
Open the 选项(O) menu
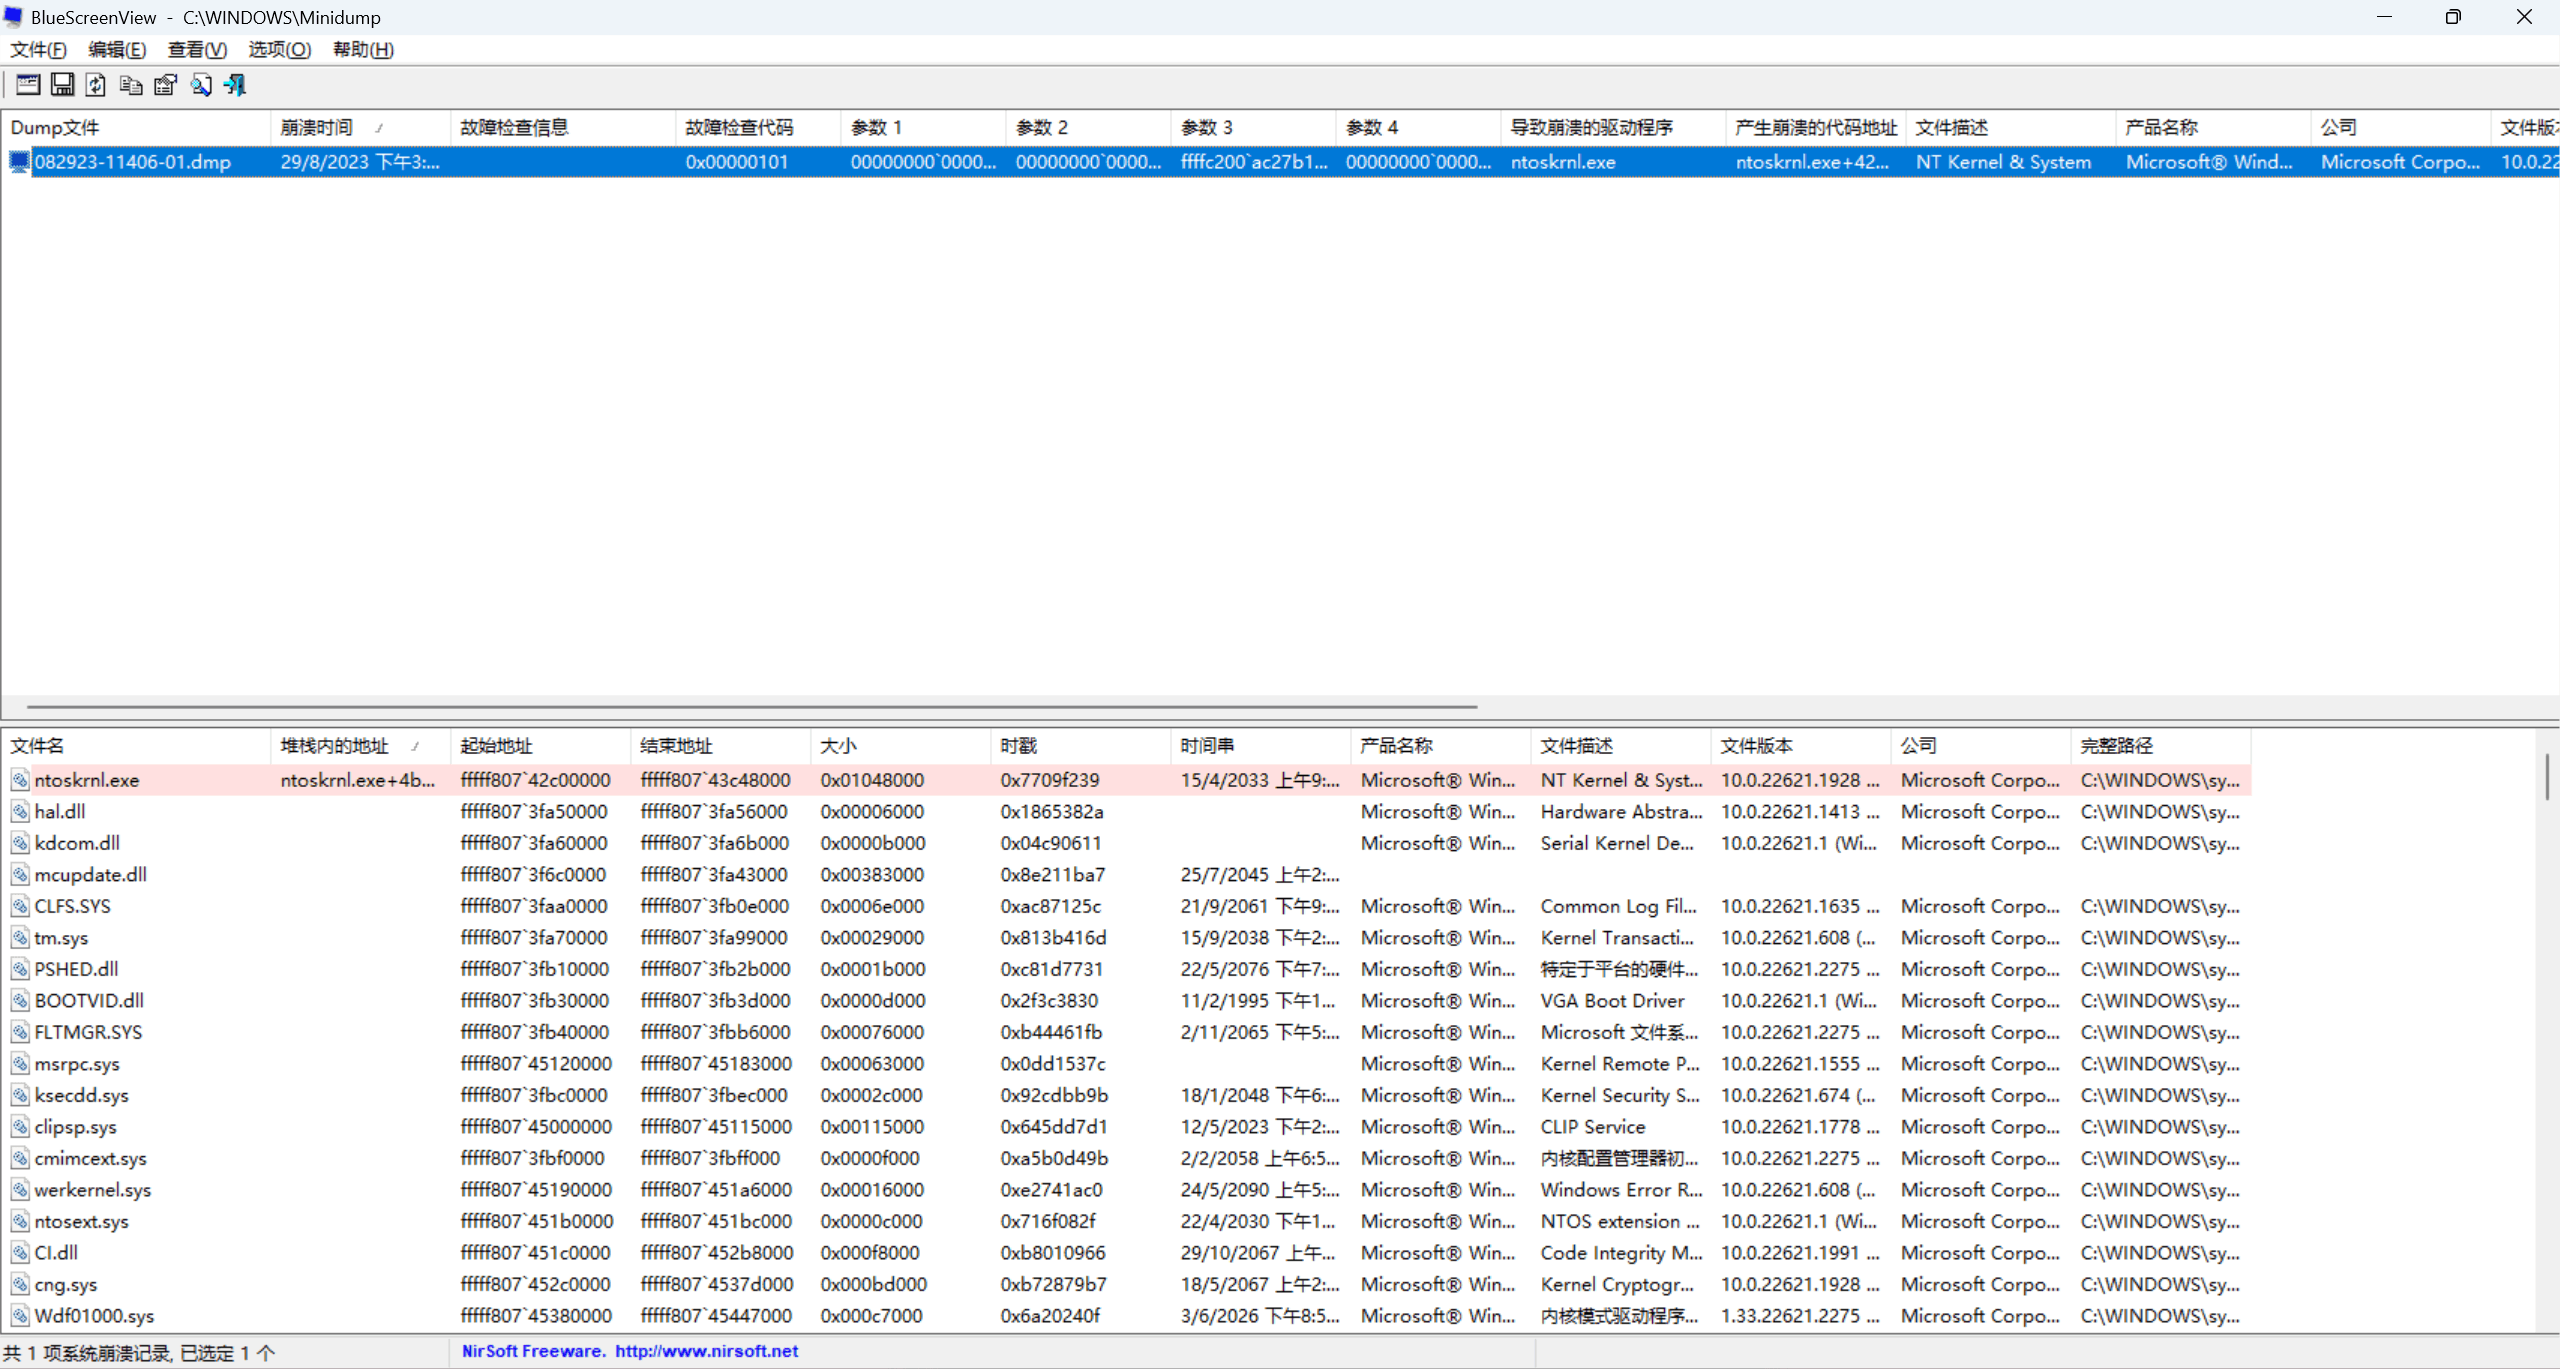(279, 50)
